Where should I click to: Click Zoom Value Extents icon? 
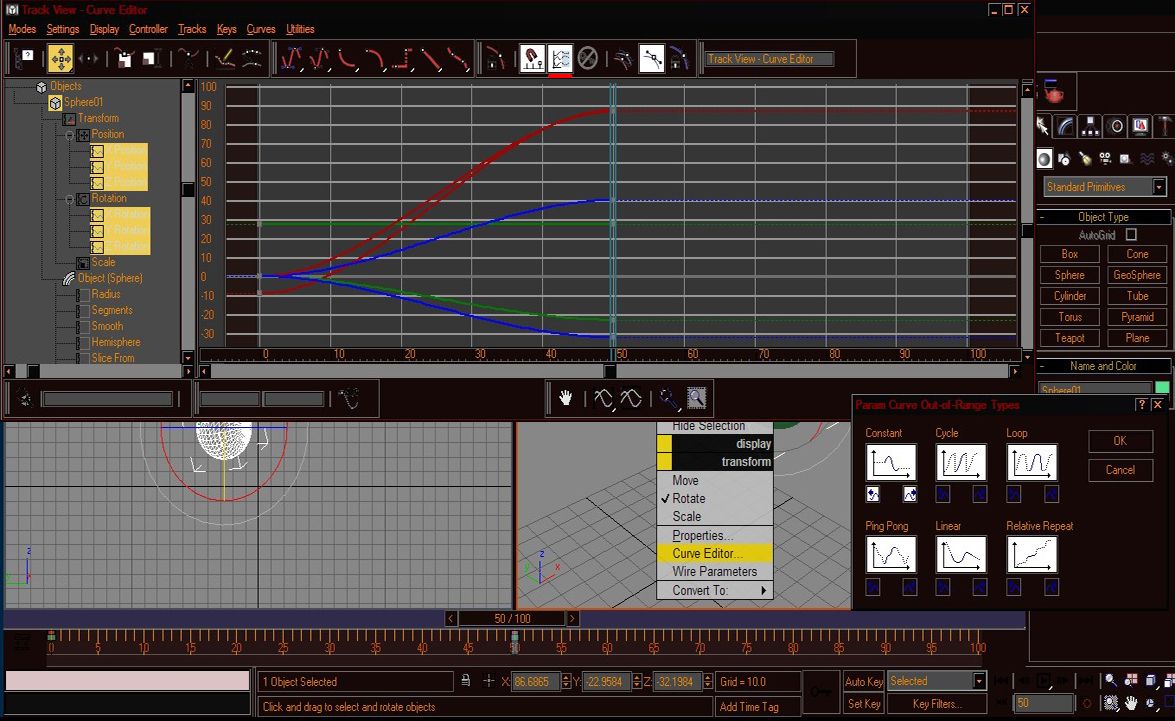tap(630, 398)
